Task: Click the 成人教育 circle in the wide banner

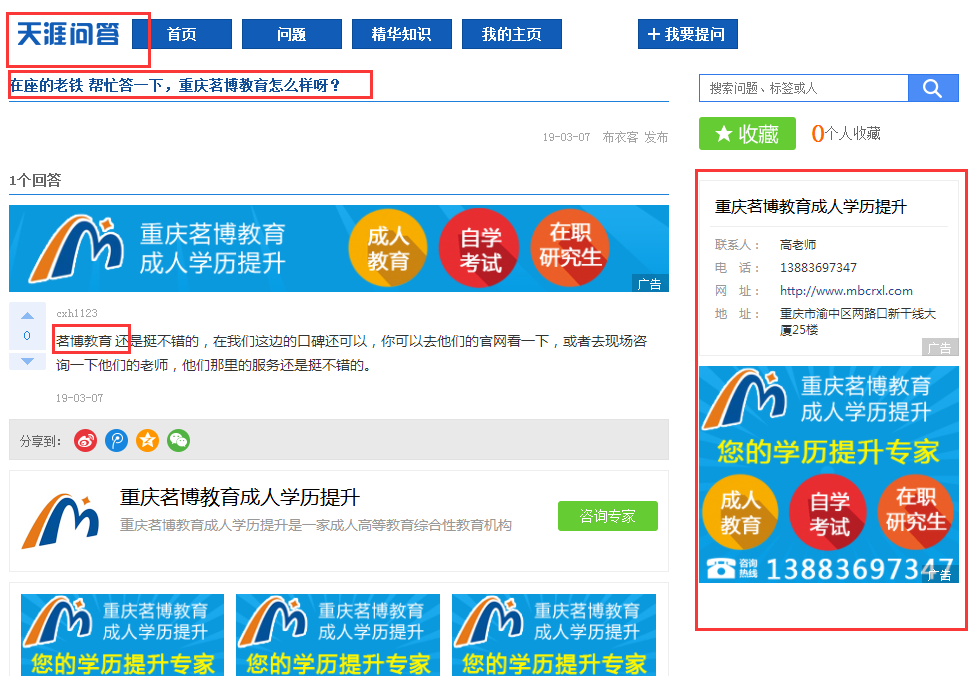Action: 388,248
